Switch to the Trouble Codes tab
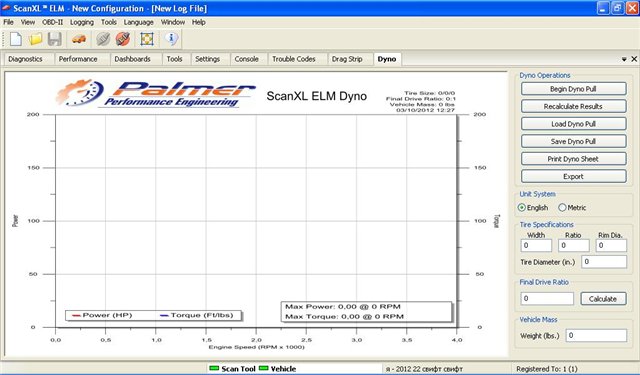 click(x=294, y=59)
